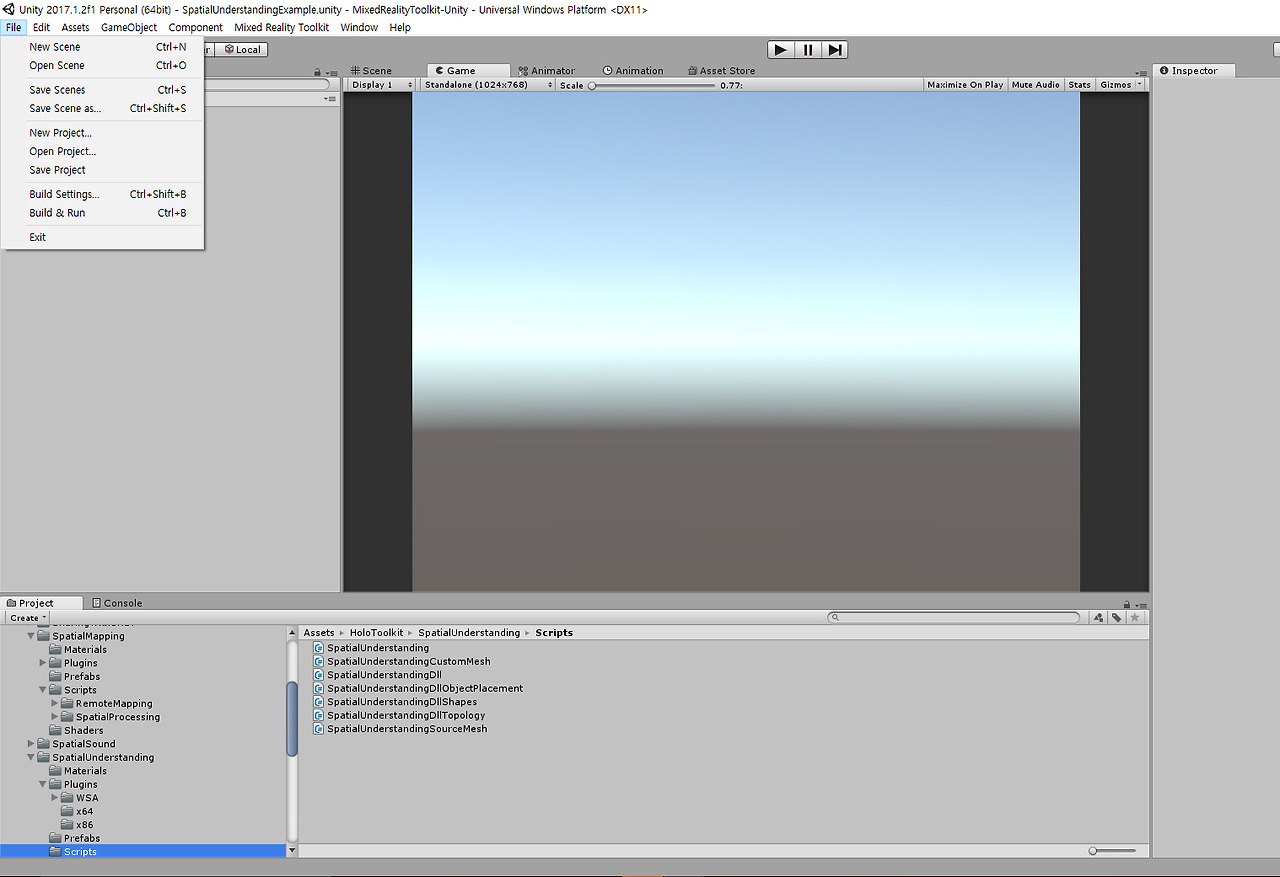Open the Display 1 dropdown

coord(382,85)
